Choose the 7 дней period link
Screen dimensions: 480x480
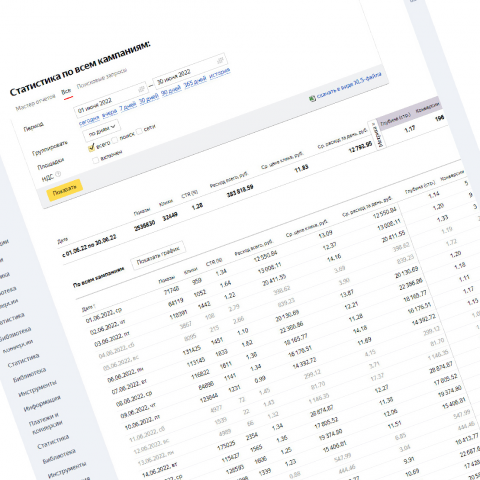click(128, 106)
